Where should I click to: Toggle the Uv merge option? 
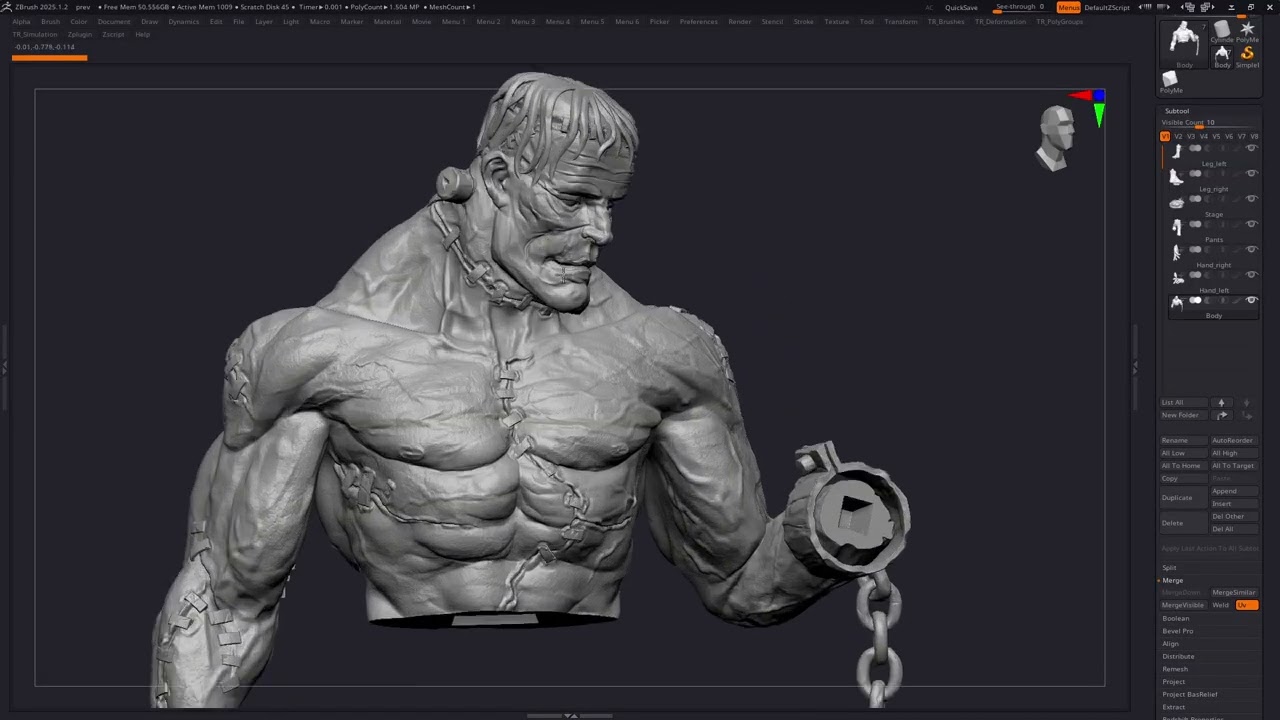point(1246,605)
